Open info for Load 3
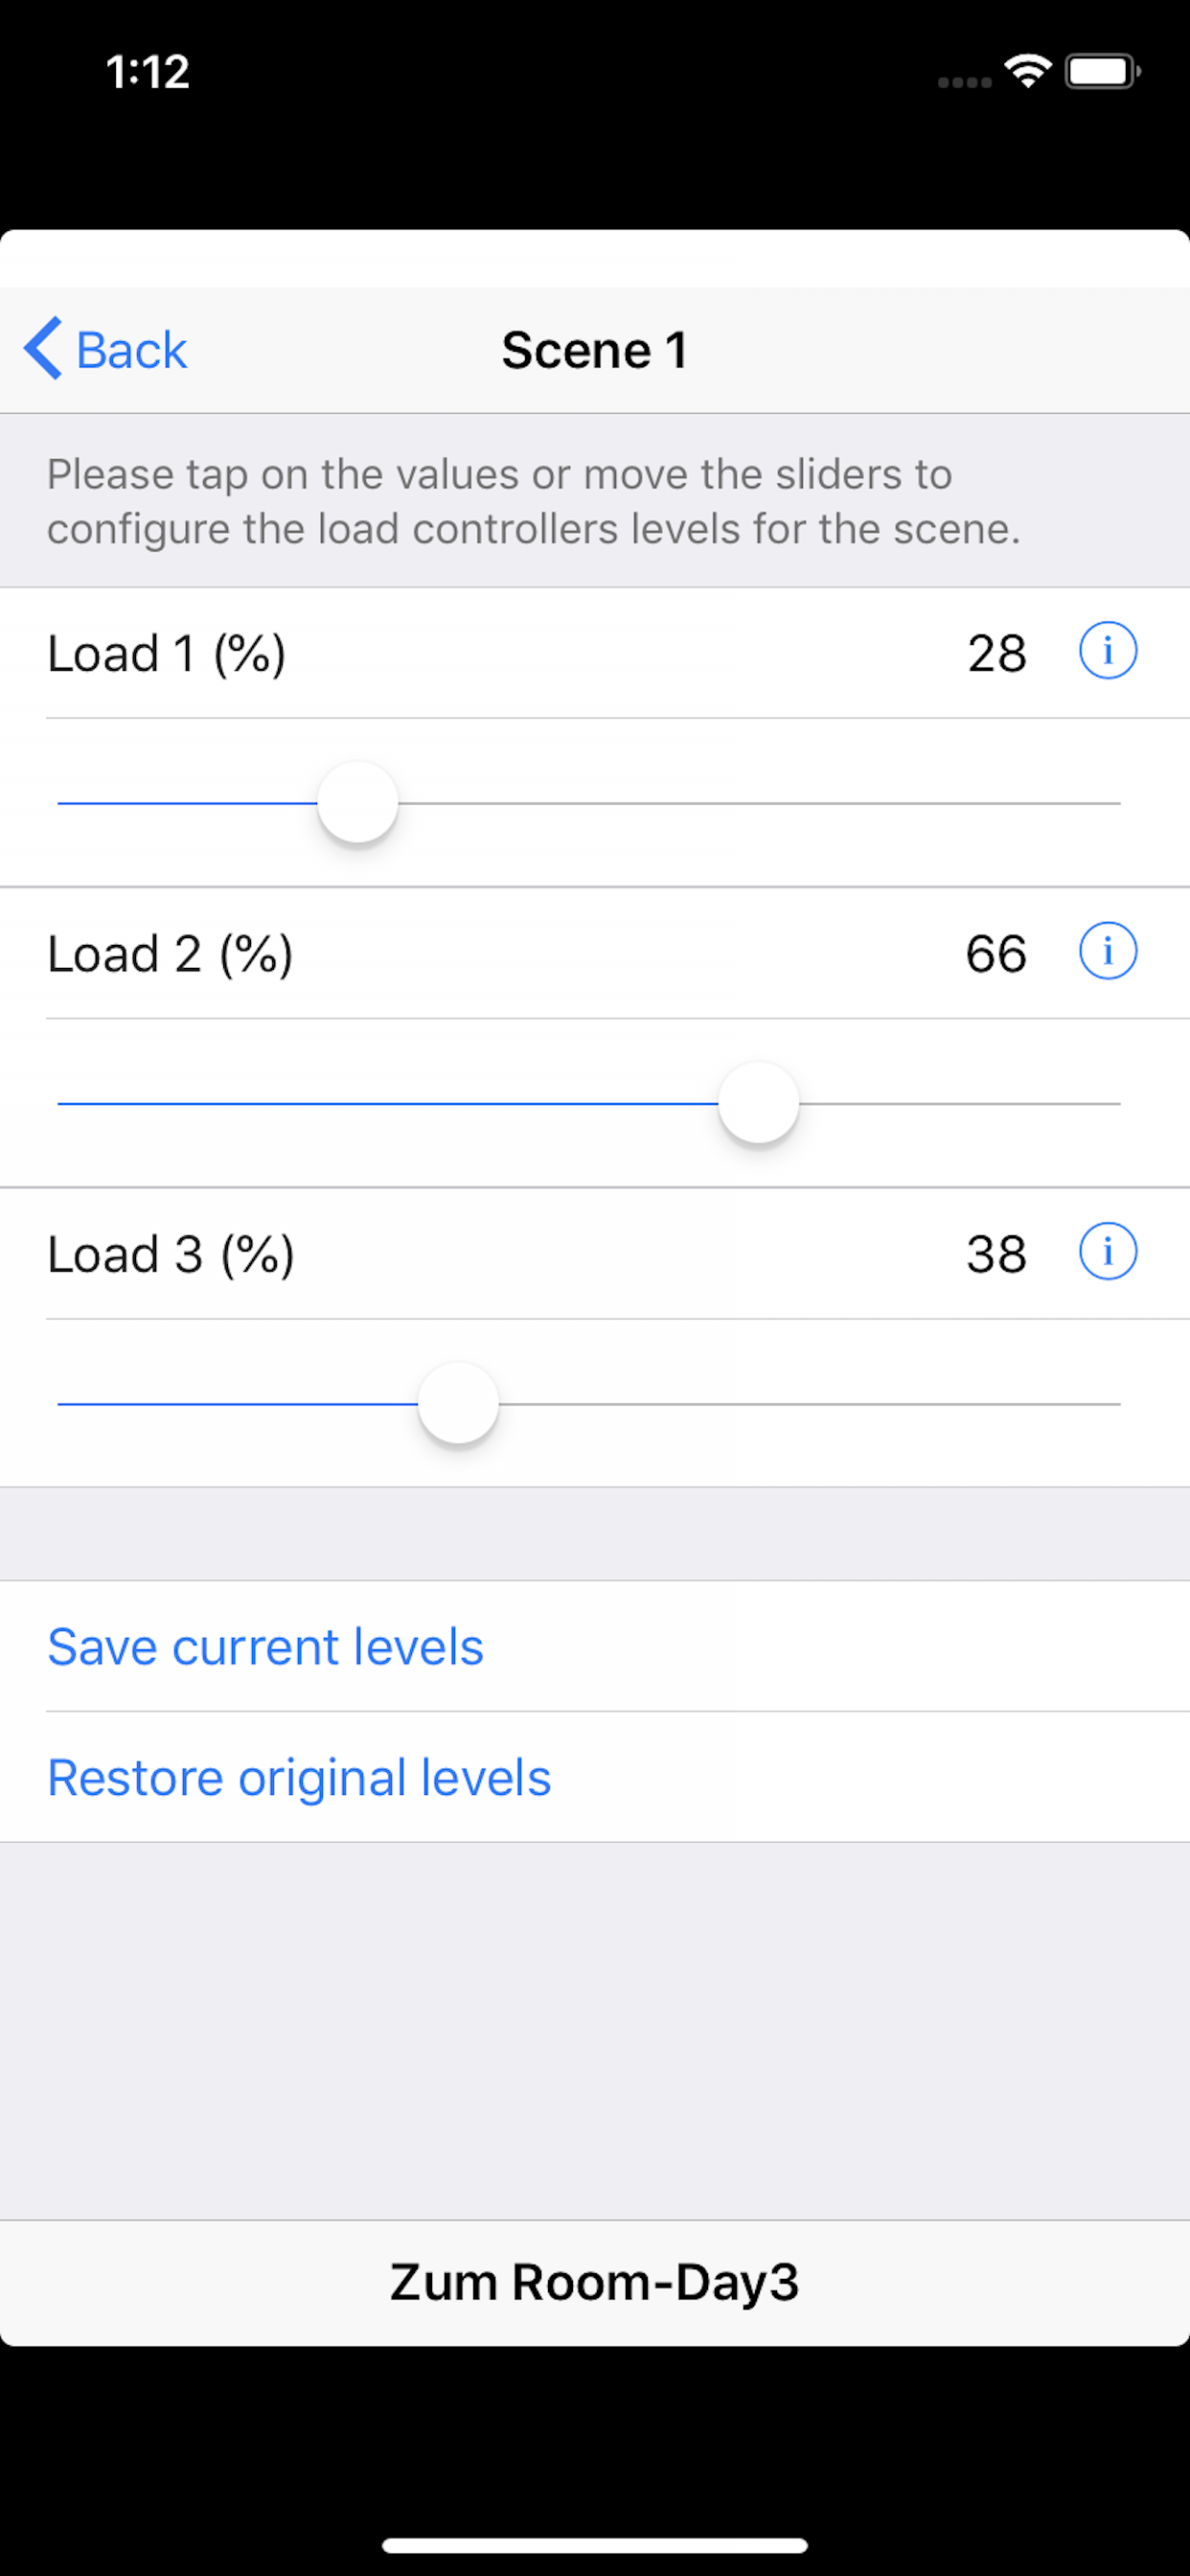1190x2576 pixels. (1107, 1252)
